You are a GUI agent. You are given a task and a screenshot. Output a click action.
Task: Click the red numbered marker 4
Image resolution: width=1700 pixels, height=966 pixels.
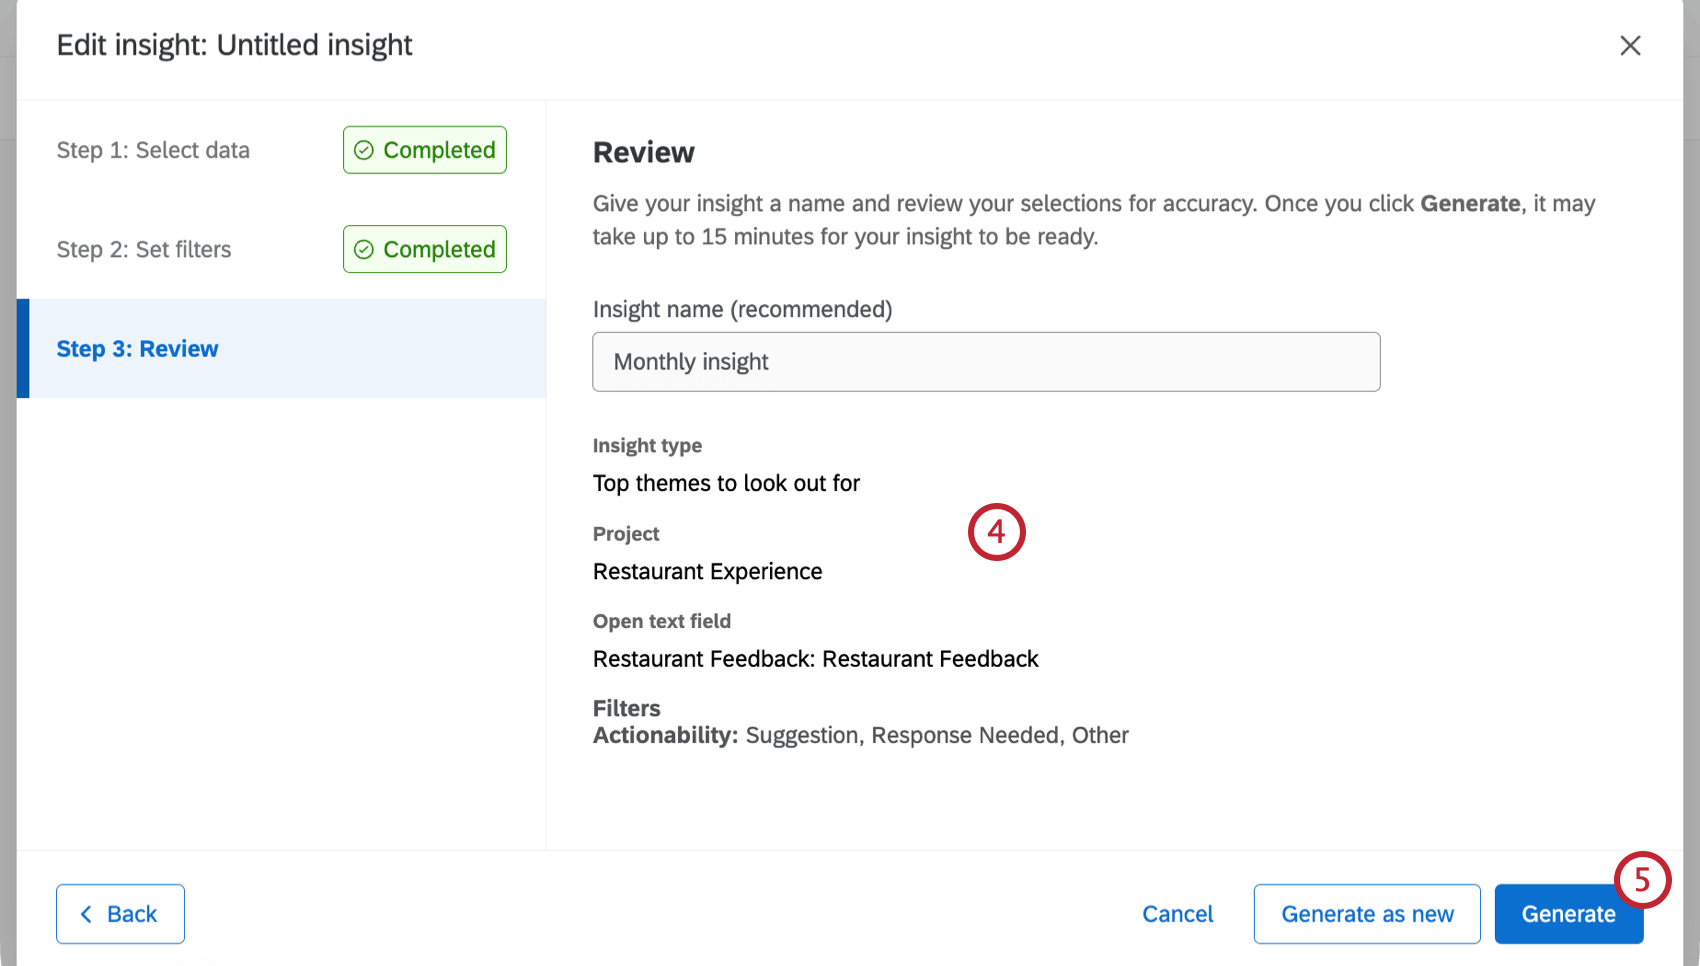coord(997,532)
